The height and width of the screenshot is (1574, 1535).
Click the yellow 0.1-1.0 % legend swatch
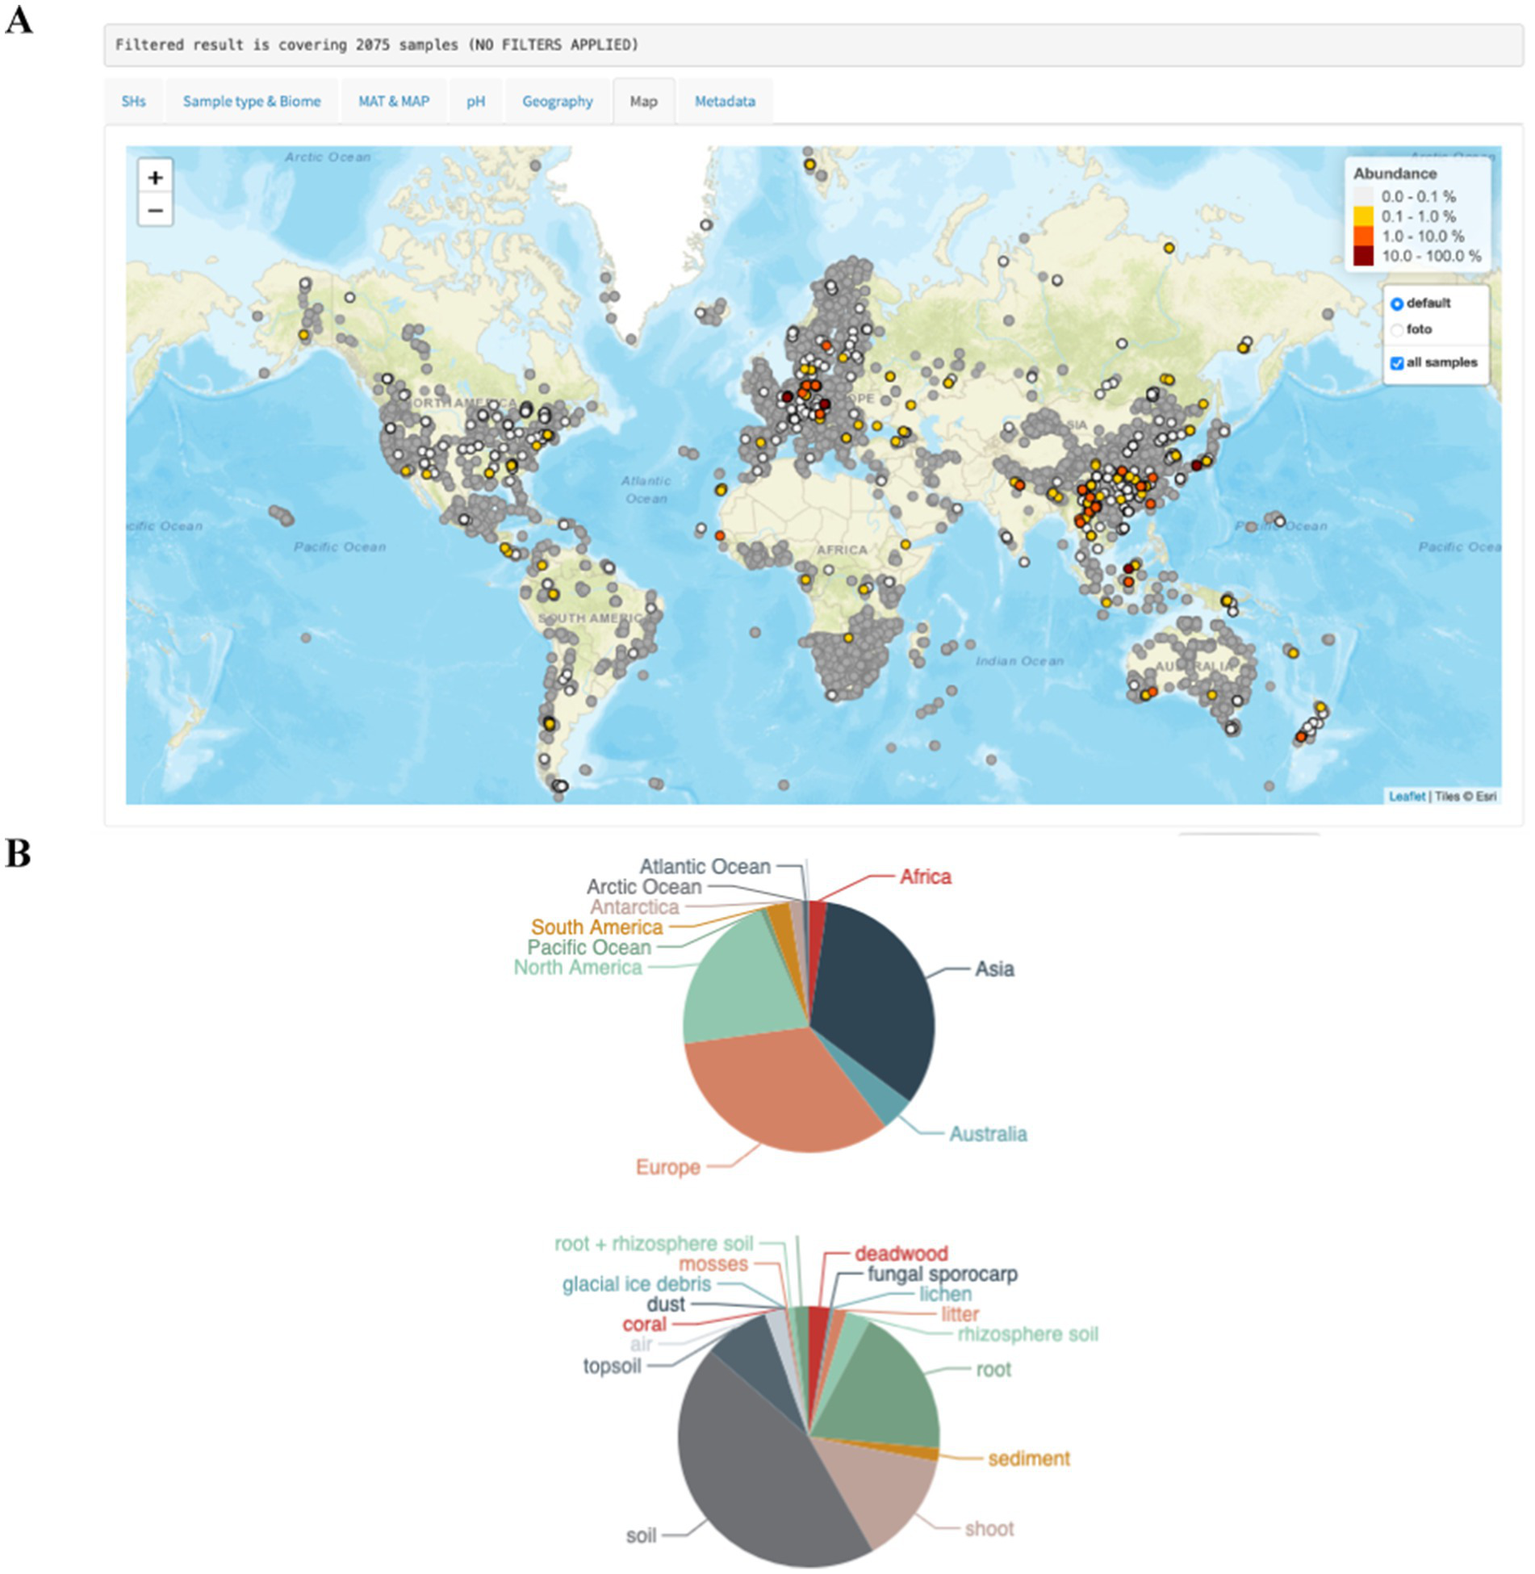[1363, 217]
